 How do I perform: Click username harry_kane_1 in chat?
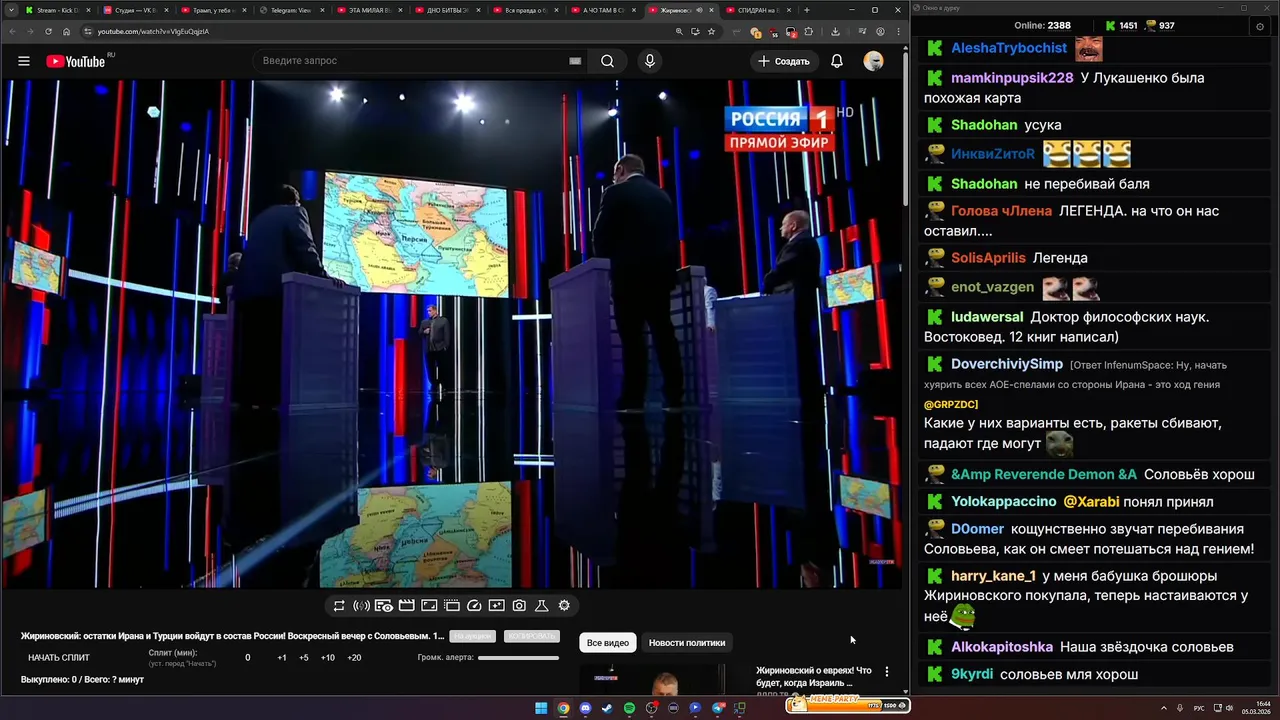(x=993, y=576)
